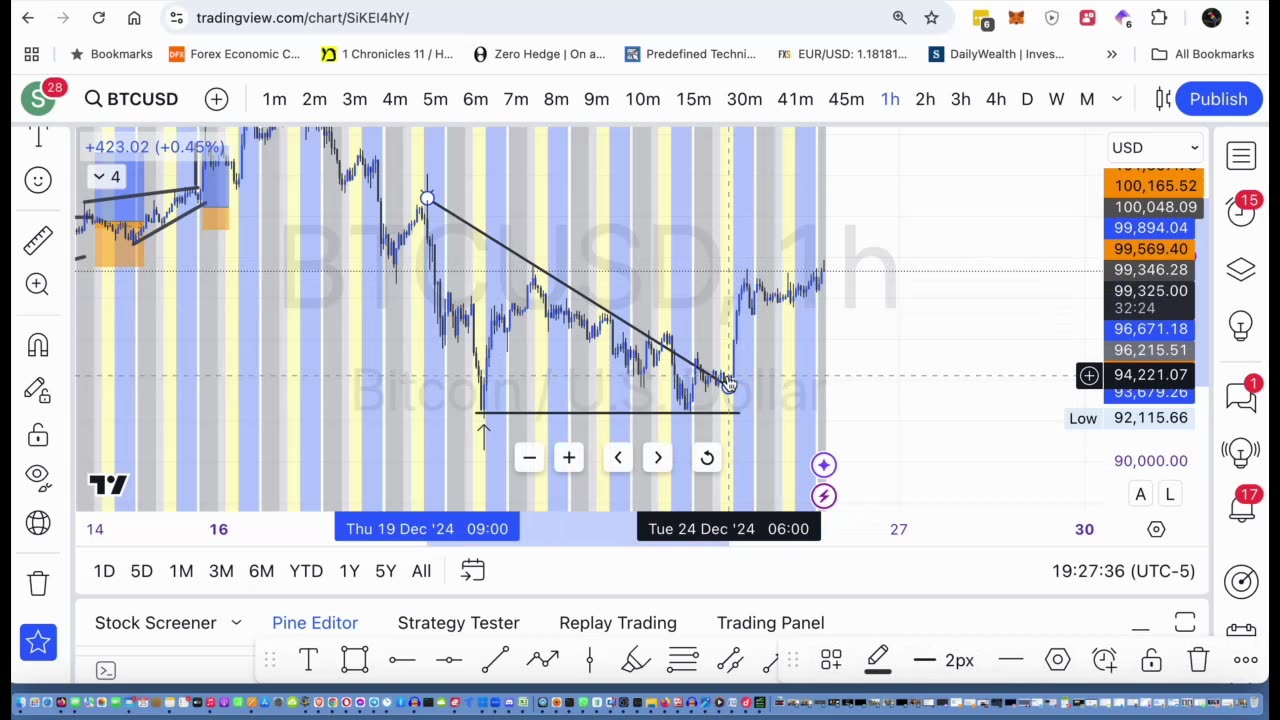Open the globe icon in left toolbar
Image resolution: width=1280 pixels, height=720 pixels.
(x=38, y=522)
